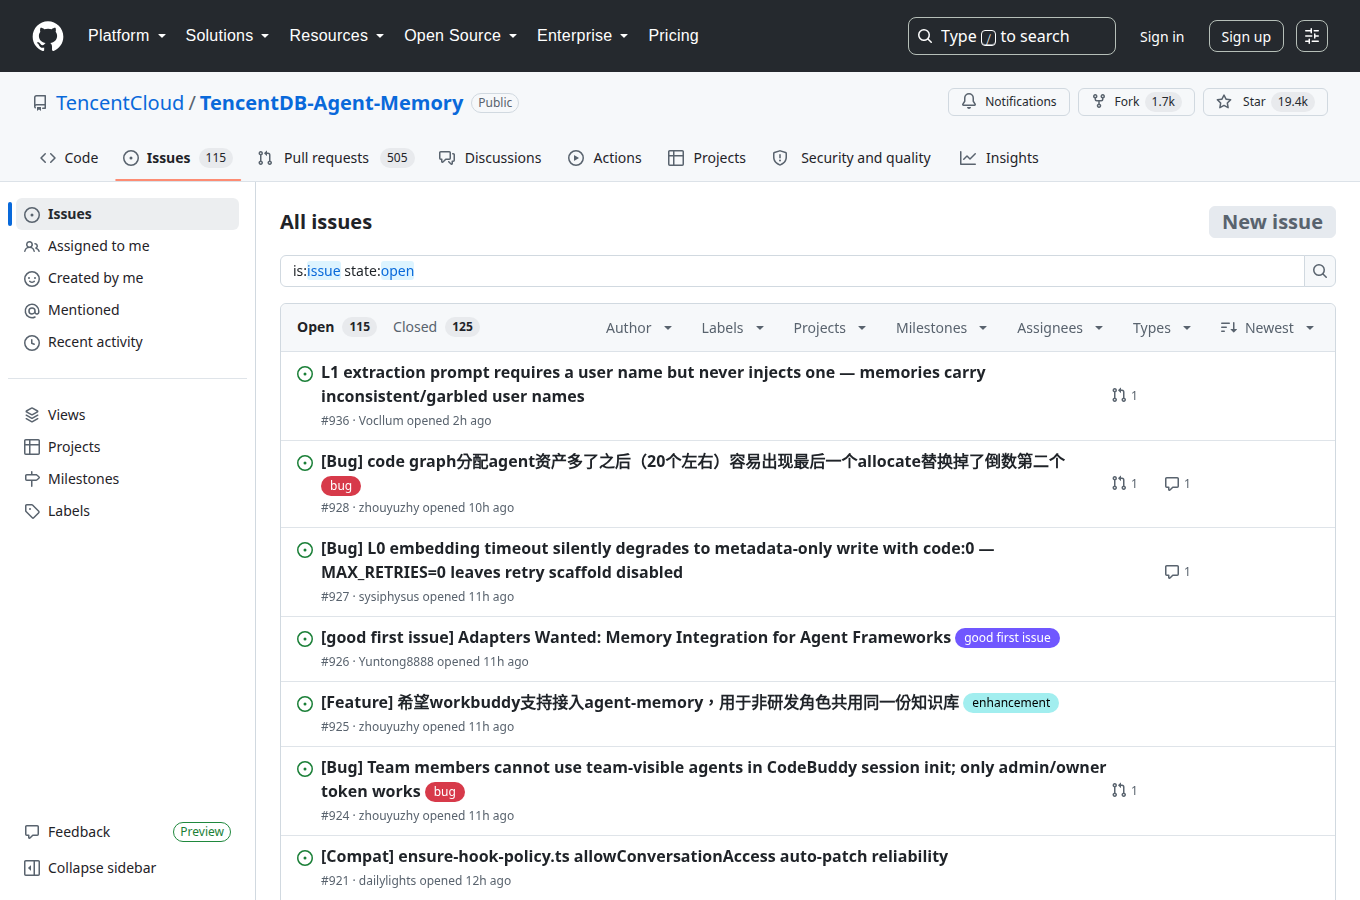Click the search magnifier icon in issue filter
This screenshot has height=900, width=1360.
[1320, 271]
